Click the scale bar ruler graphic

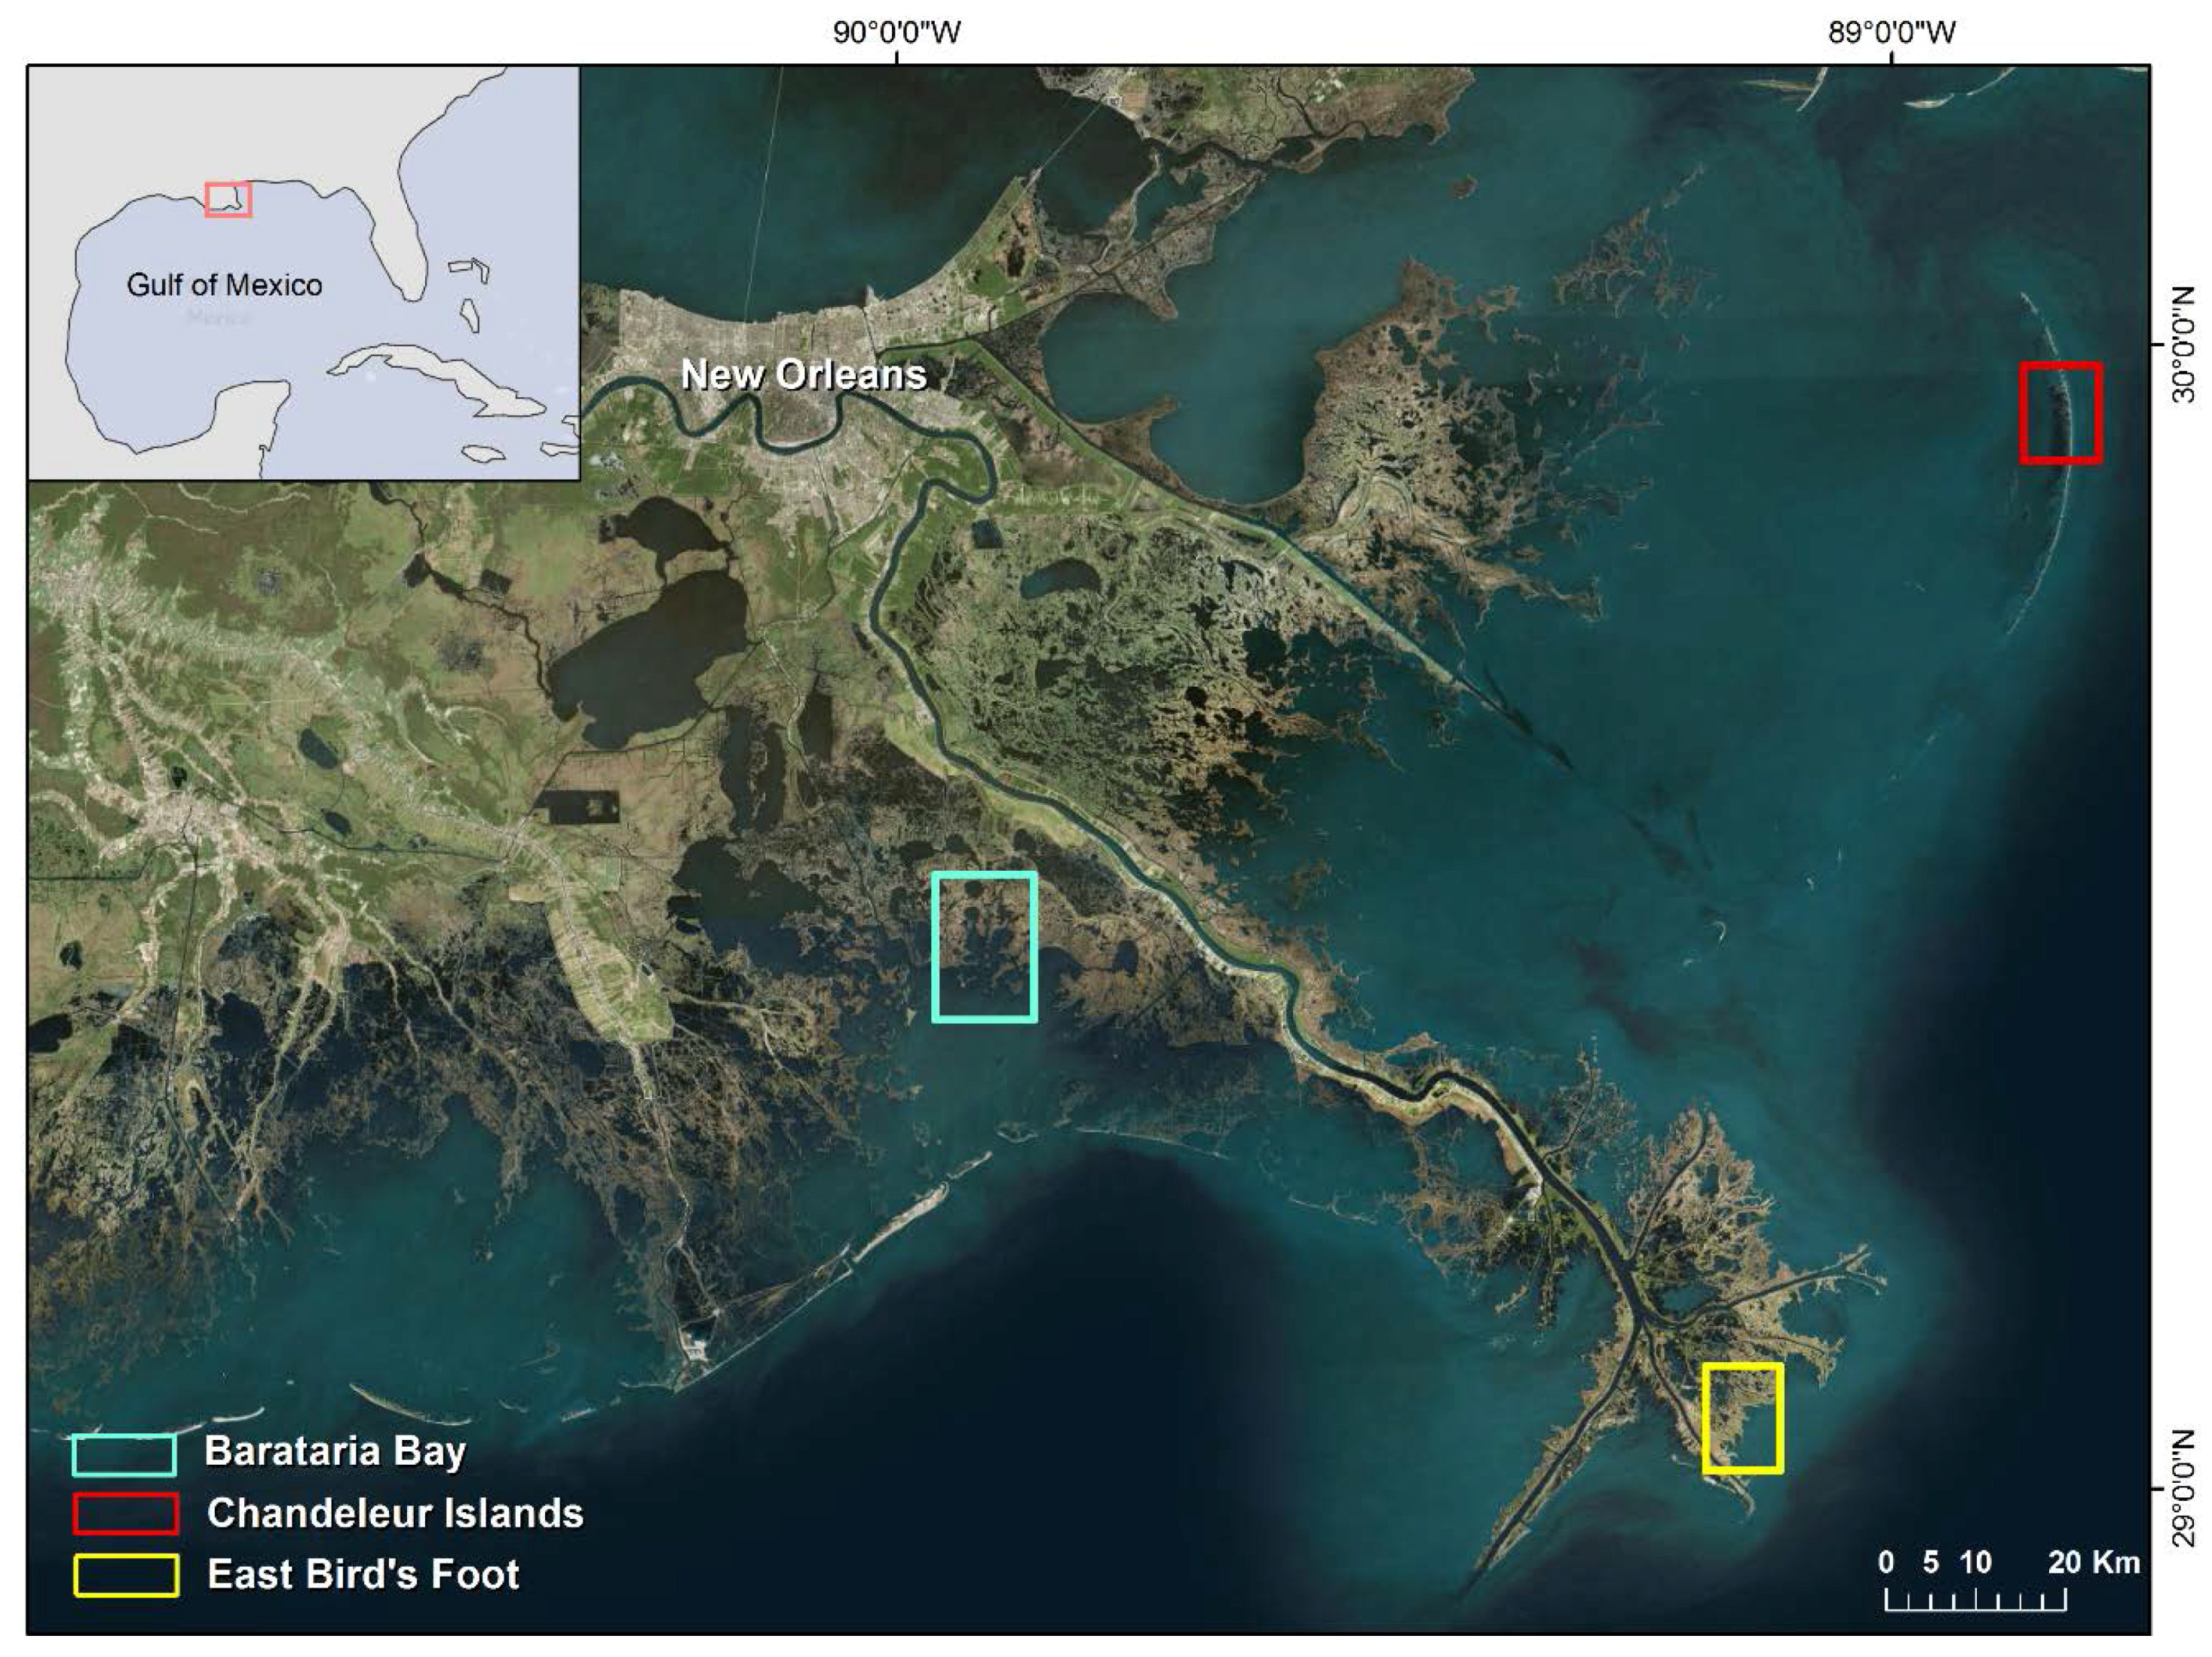(1976, 1600)
